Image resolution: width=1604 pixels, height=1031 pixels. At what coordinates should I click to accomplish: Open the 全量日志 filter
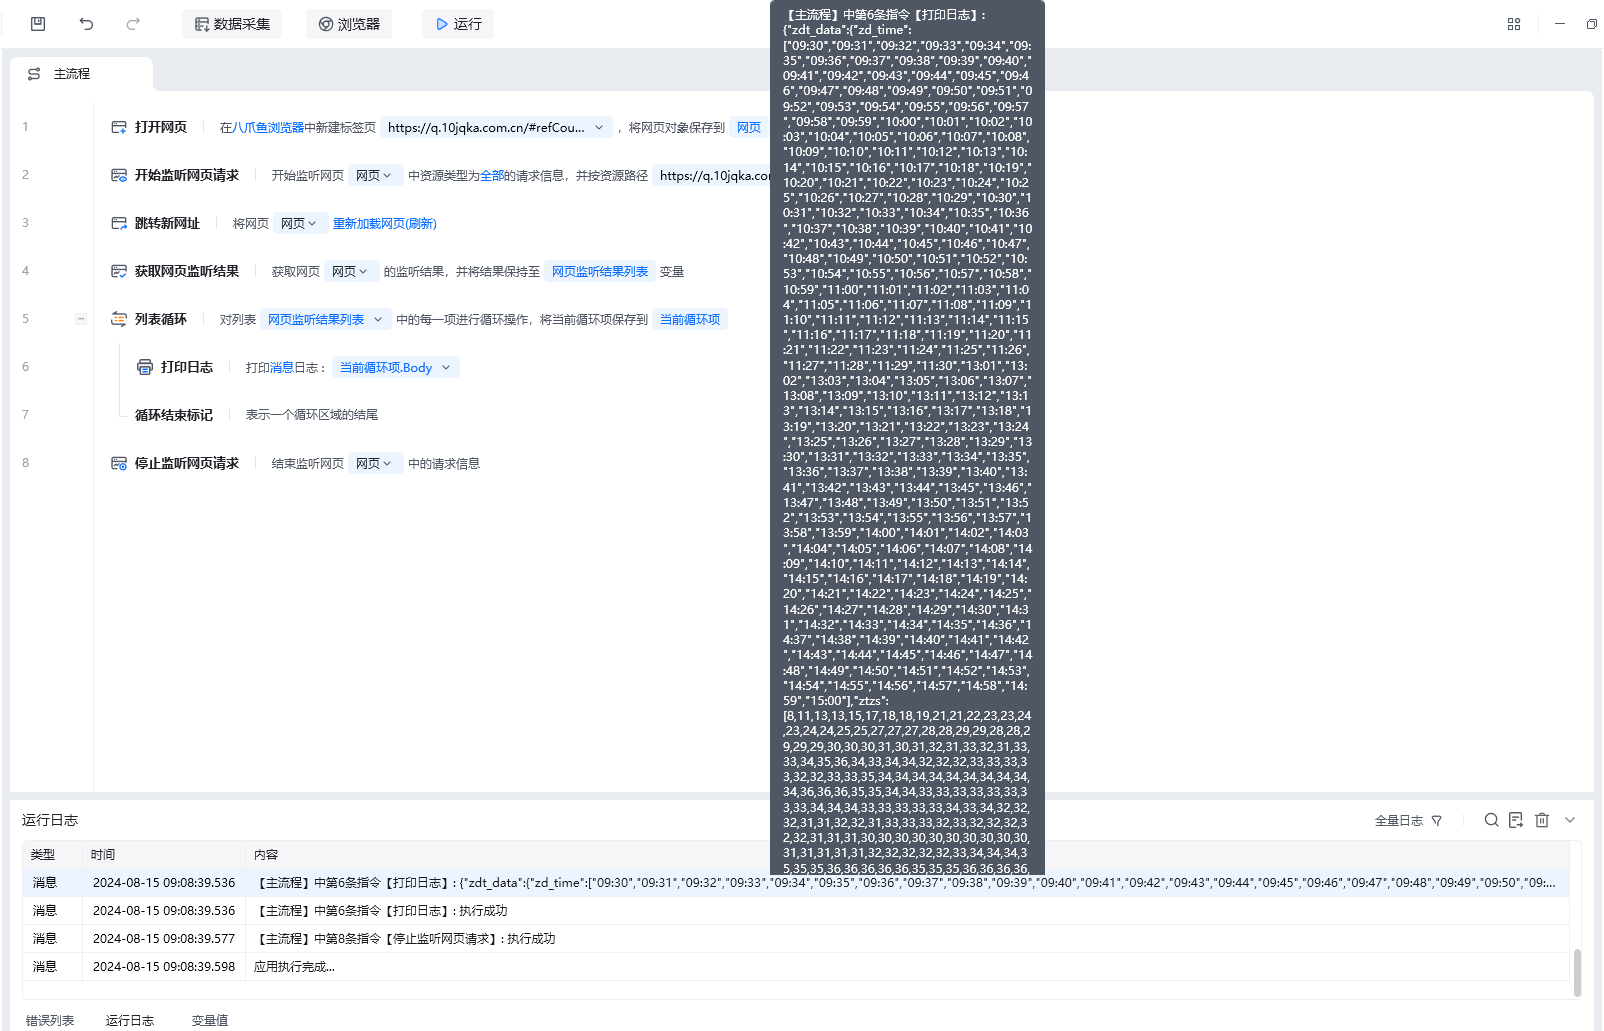point(1408,820)
